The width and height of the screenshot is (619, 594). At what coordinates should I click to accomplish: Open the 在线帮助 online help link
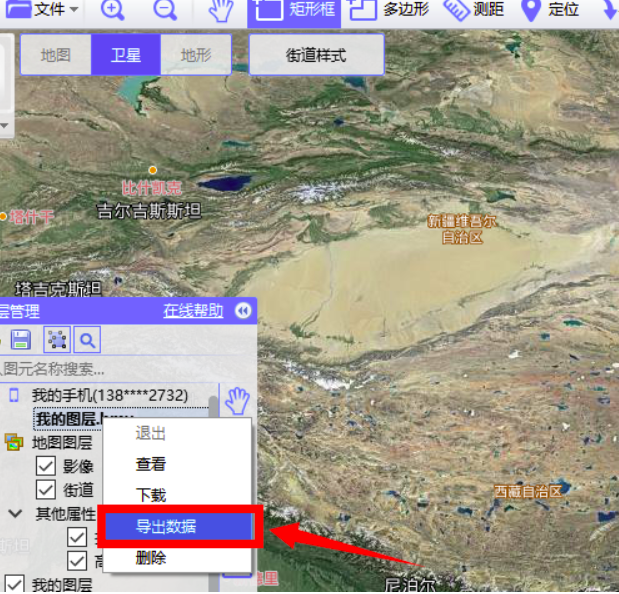click(193, 311)
